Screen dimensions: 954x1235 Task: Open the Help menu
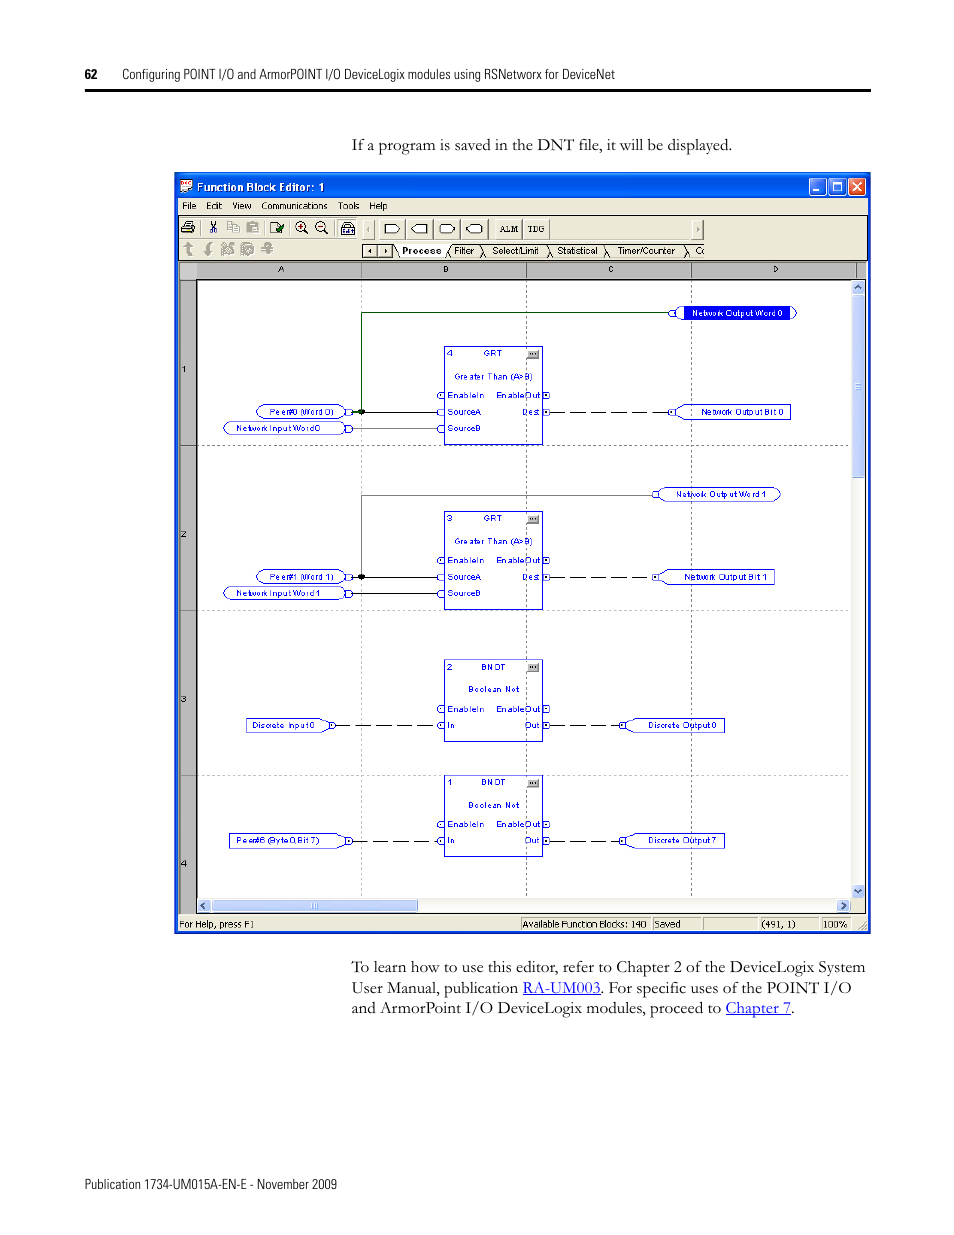378,206
